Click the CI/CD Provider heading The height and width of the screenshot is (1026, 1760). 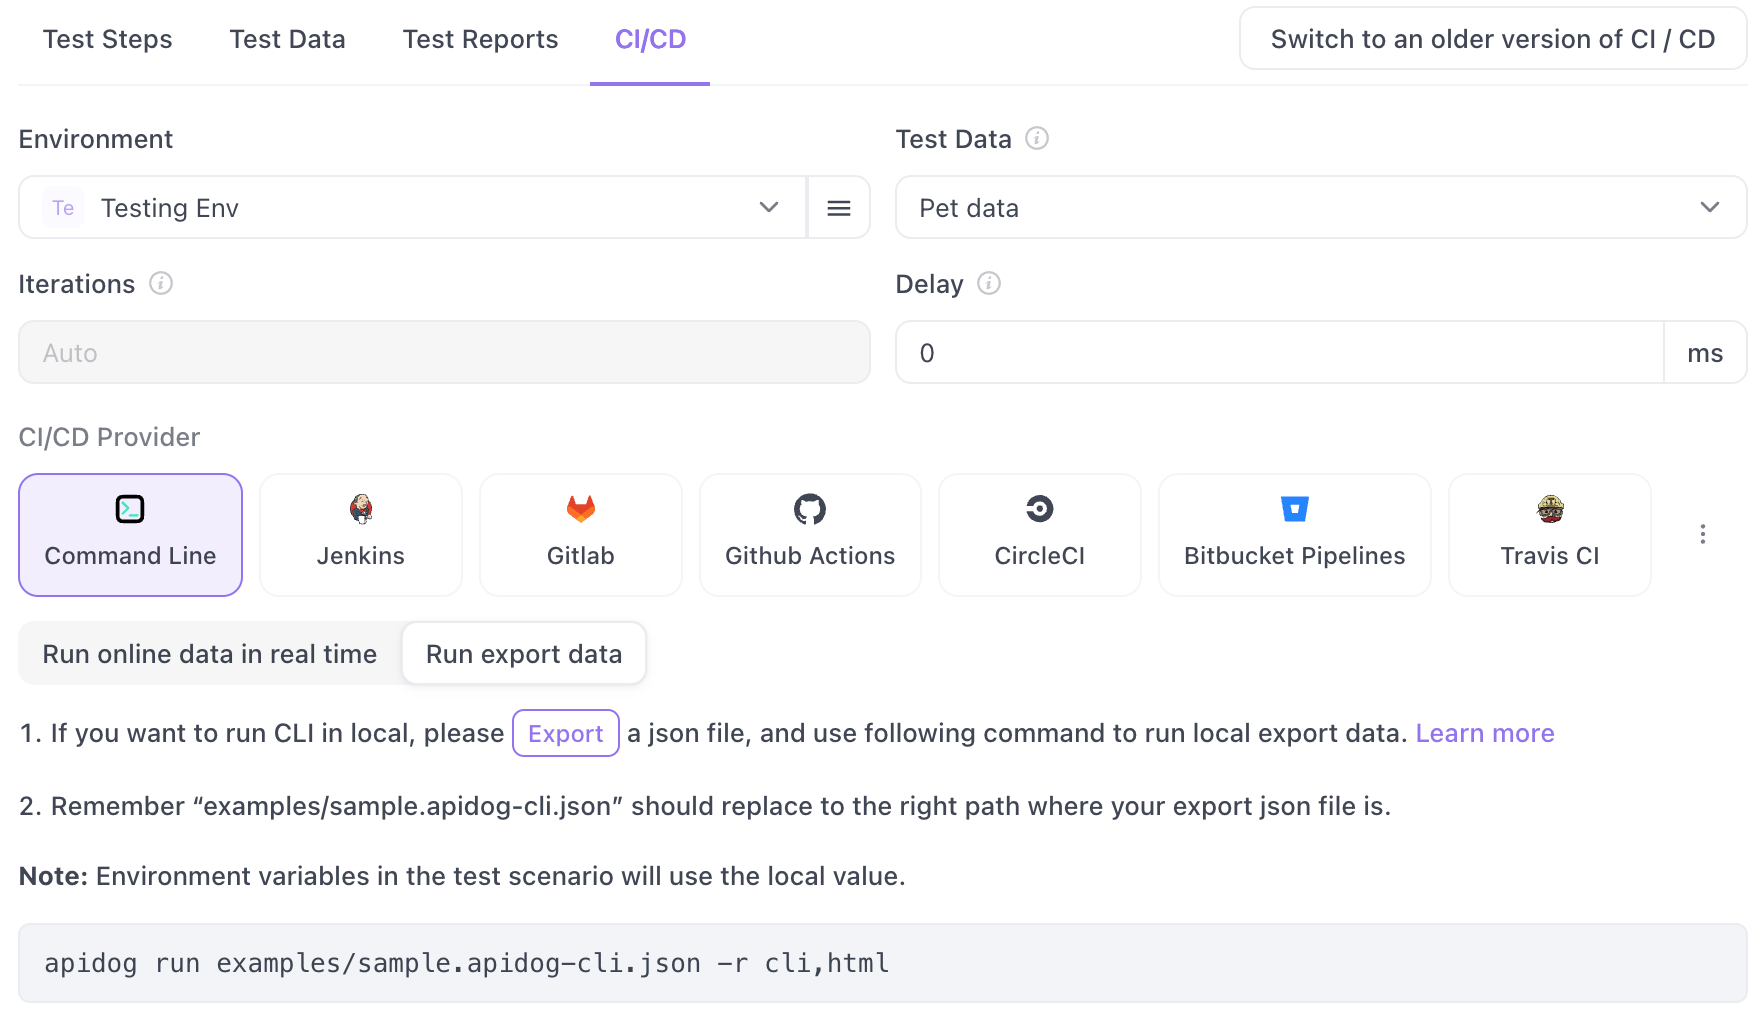(109, 437)
